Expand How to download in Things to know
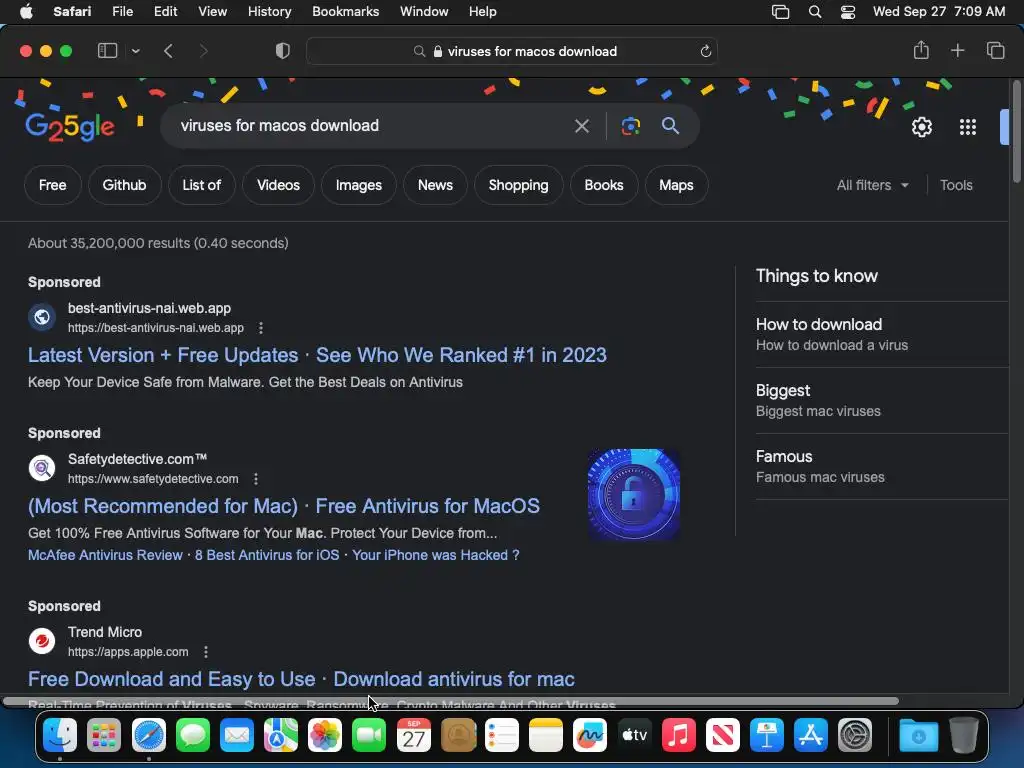The height and width of the screenshot is (768, 1024). (x=882, y=334)
